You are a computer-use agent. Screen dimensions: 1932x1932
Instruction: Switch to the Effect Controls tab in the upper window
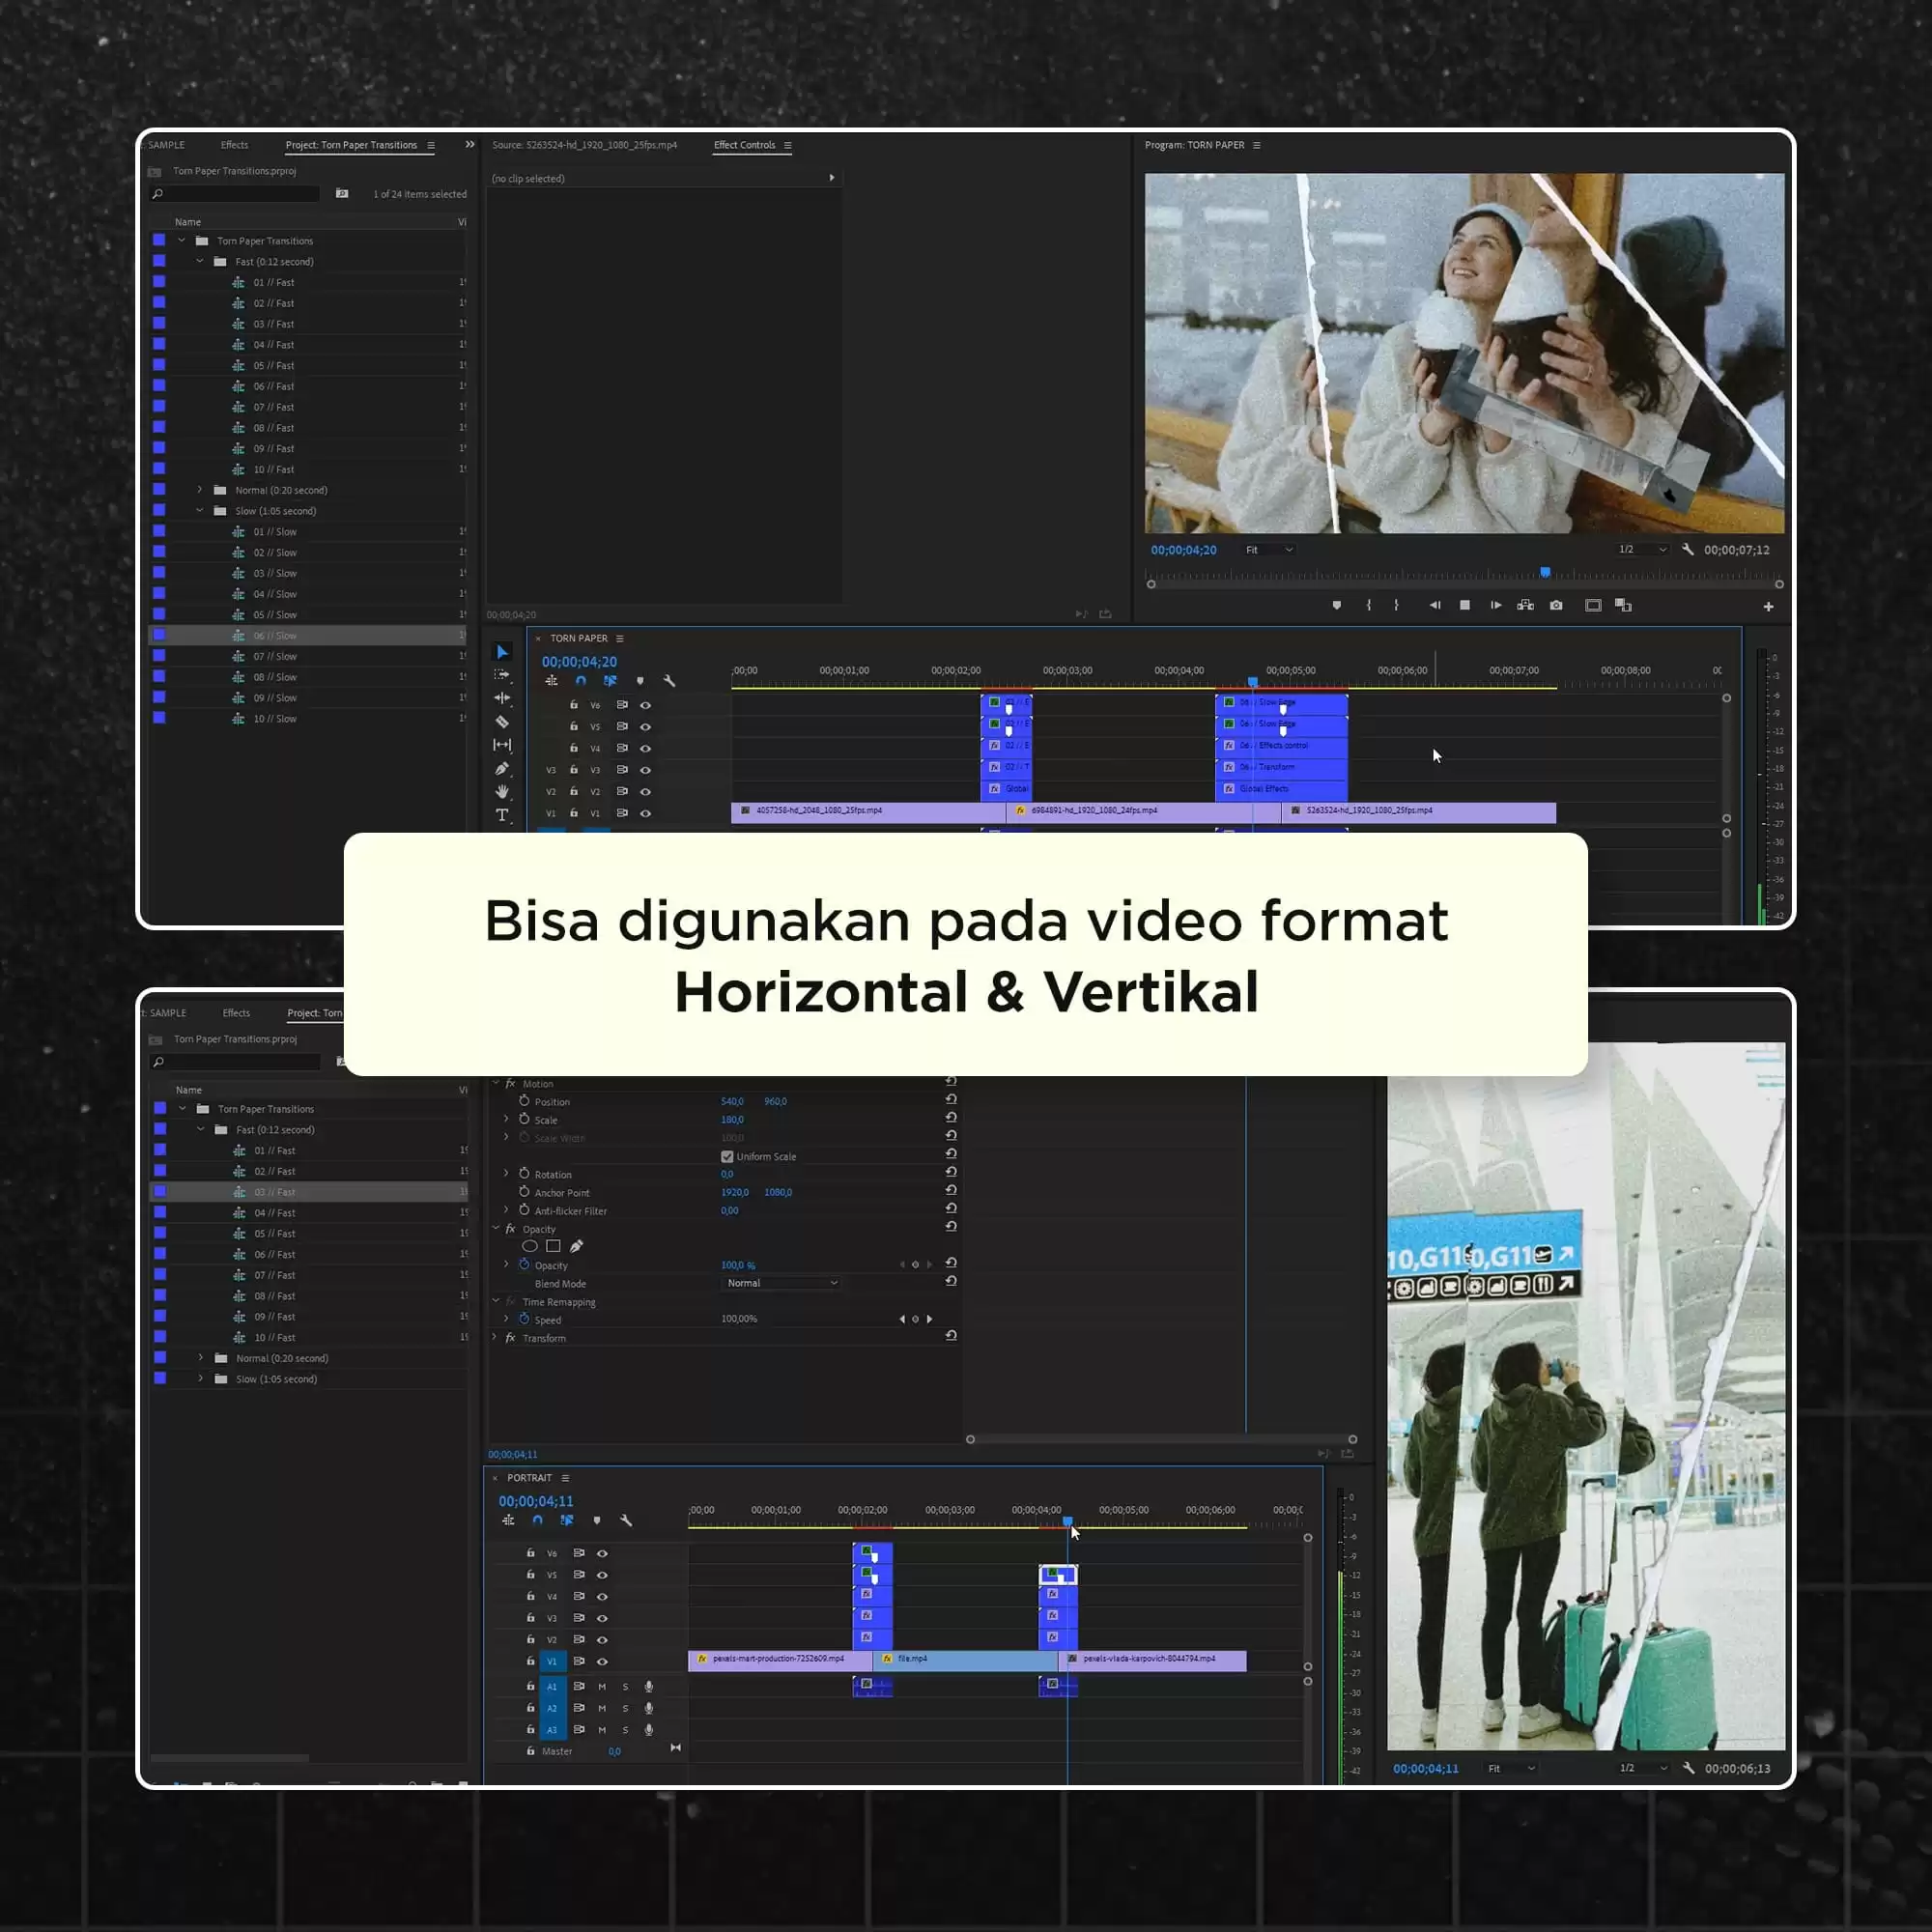click(744, 145)
